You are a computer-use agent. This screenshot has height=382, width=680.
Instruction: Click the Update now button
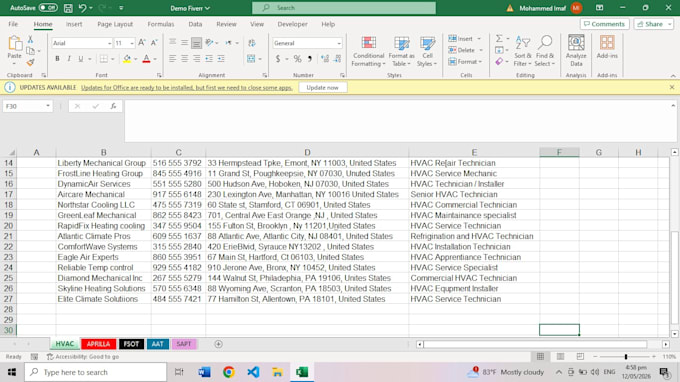pos(322,88)
